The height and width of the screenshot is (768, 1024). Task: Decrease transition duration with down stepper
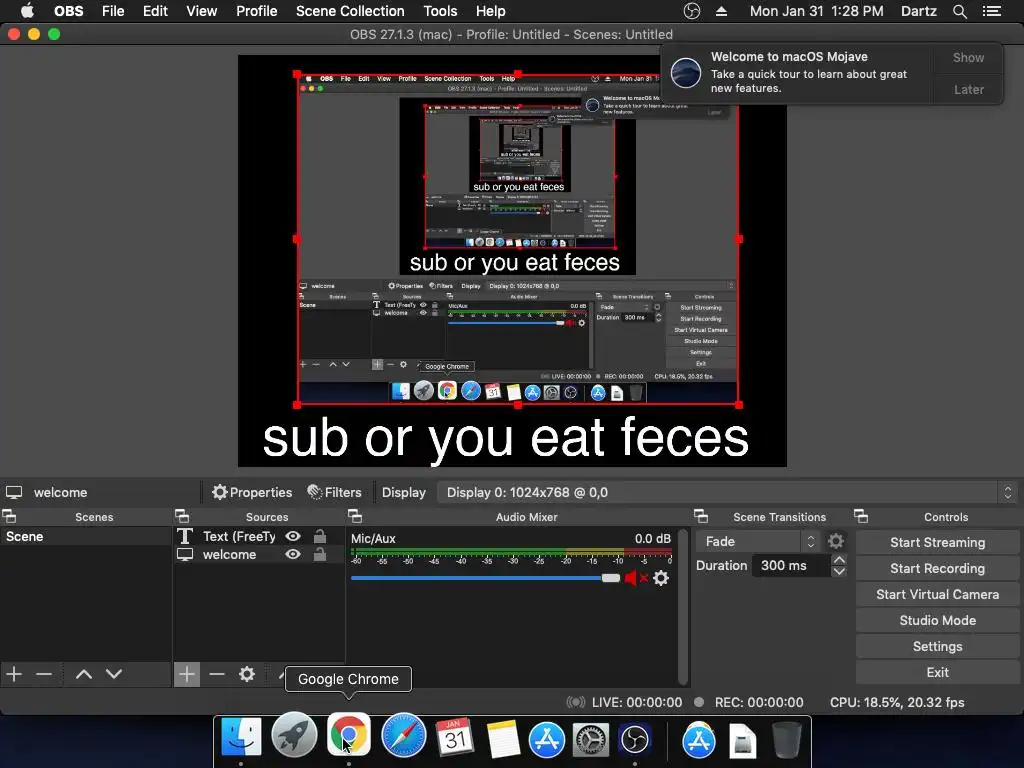[x=839, y=571]
